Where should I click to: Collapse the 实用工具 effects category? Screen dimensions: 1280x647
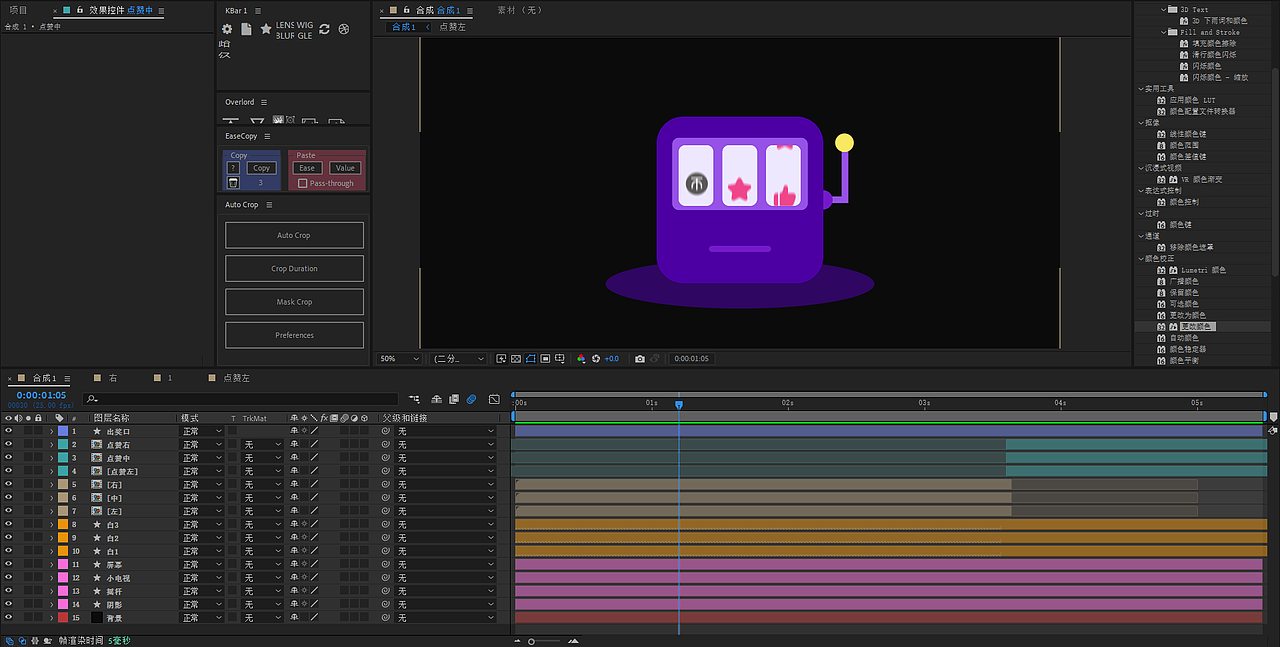[x=1141, y=88]
